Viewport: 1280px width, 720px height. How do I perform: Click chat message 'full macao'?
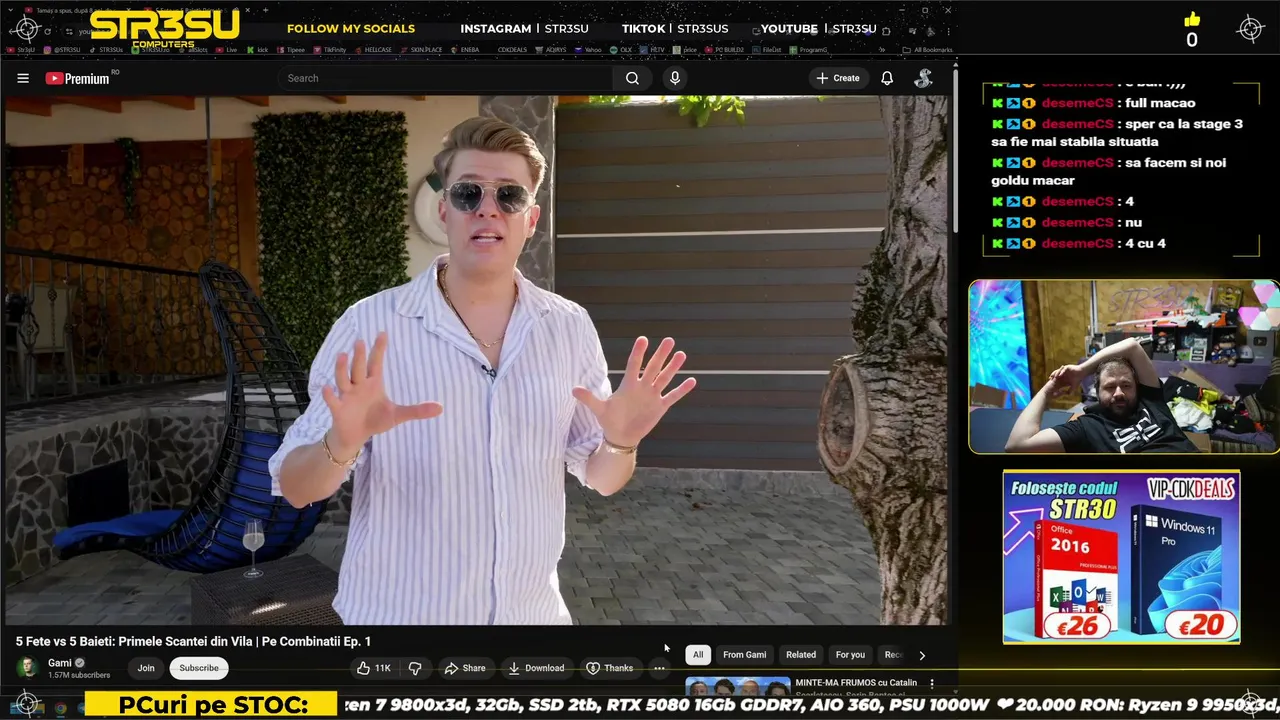(x=1160, y=103)
